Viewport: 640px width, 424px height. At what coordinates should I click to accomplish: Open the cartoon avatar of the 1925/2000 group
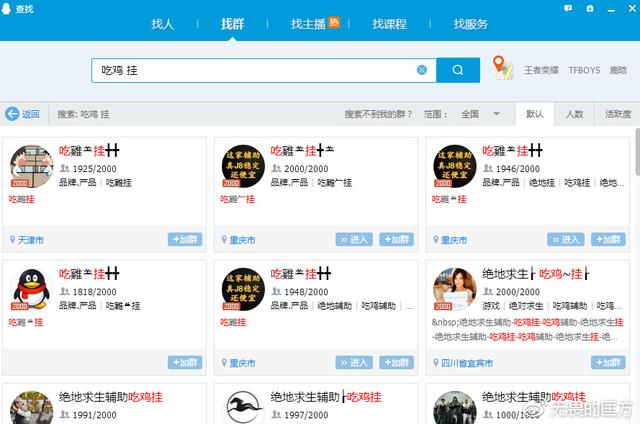(31, 166)
